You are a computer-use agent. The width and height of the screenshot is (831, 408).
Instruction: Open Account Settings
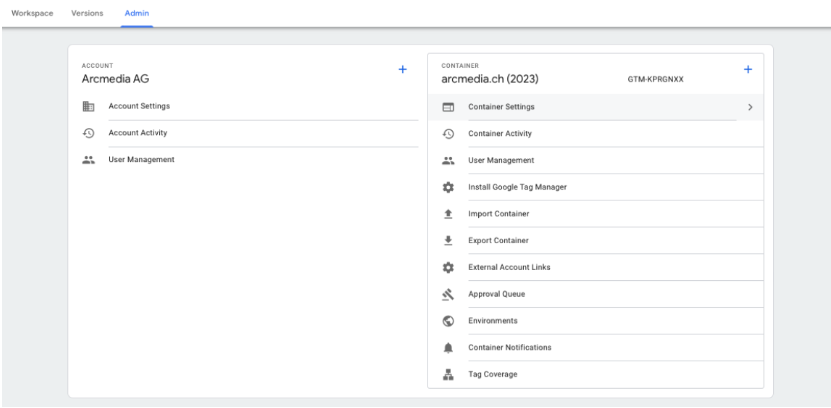(x=139, y=106)
